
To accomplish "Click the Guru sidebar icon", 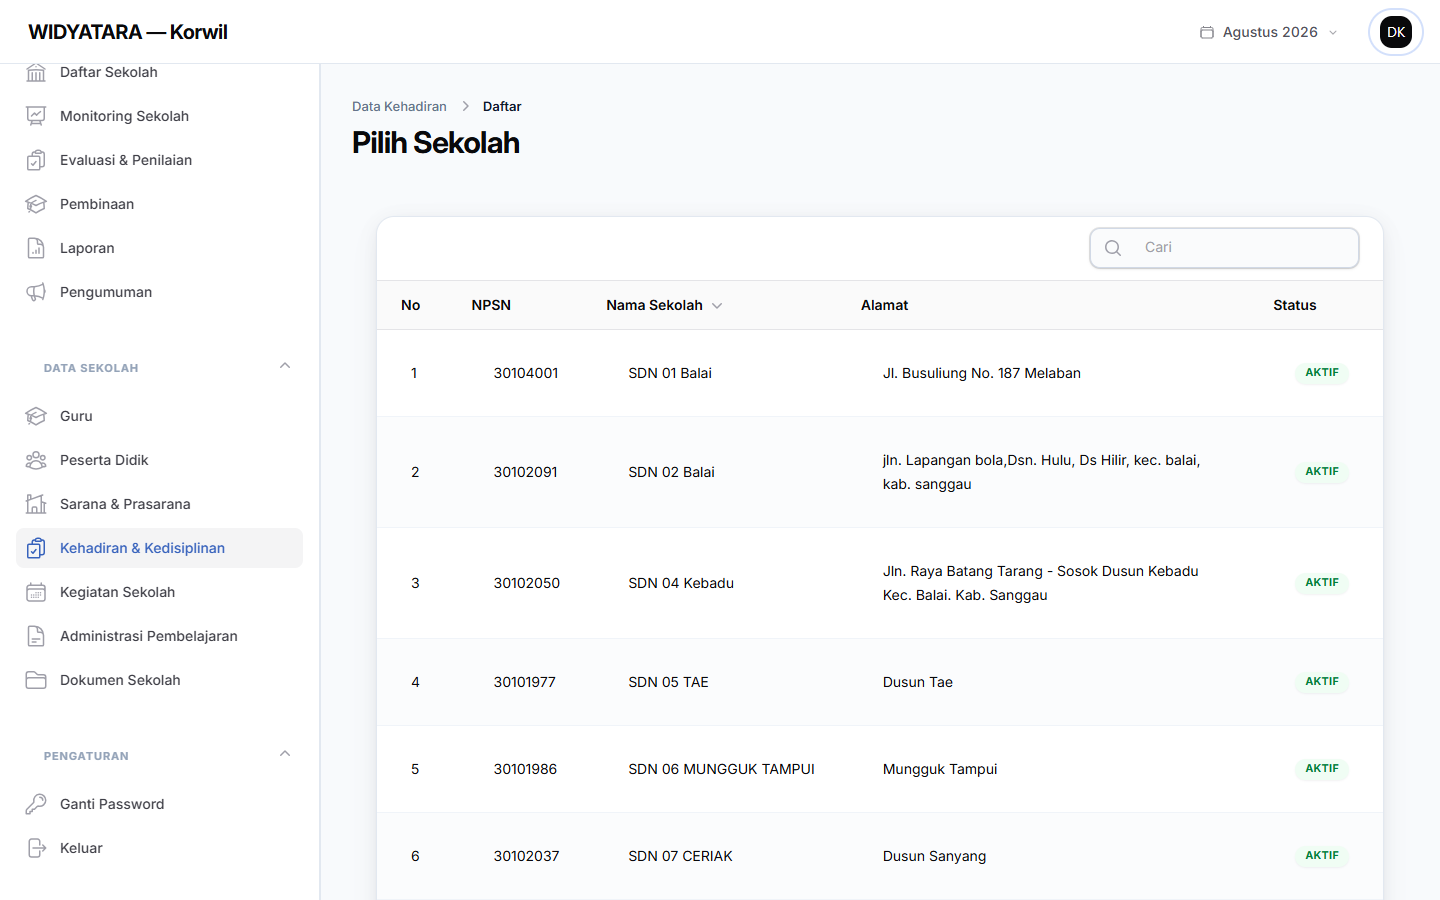I will click(x=36, y=416).
